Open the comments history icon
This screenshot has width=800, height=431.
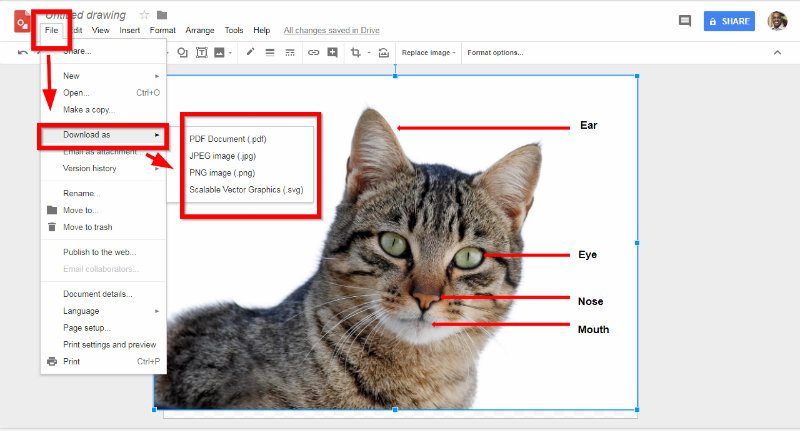click(685, 21)
